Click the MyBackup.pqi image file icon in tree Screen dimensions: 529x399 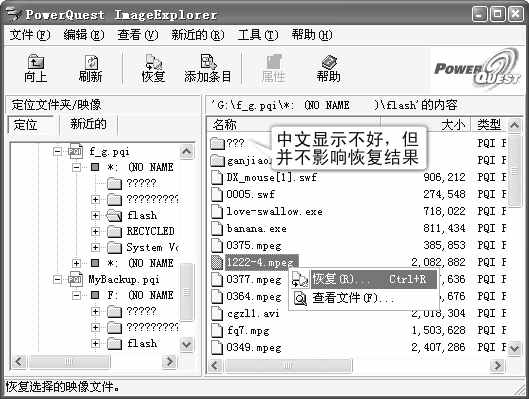[x=75, y=279]
